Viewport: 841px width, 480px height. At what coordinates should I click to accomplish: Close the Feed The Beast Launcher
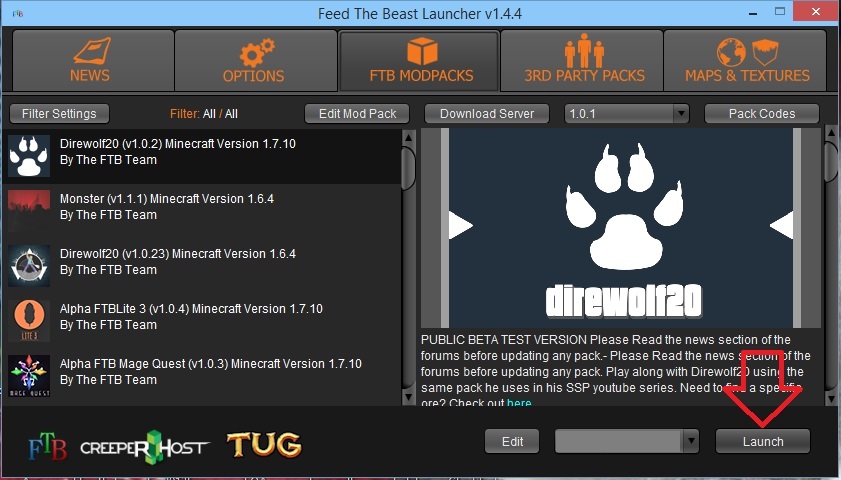pos(816,11)
